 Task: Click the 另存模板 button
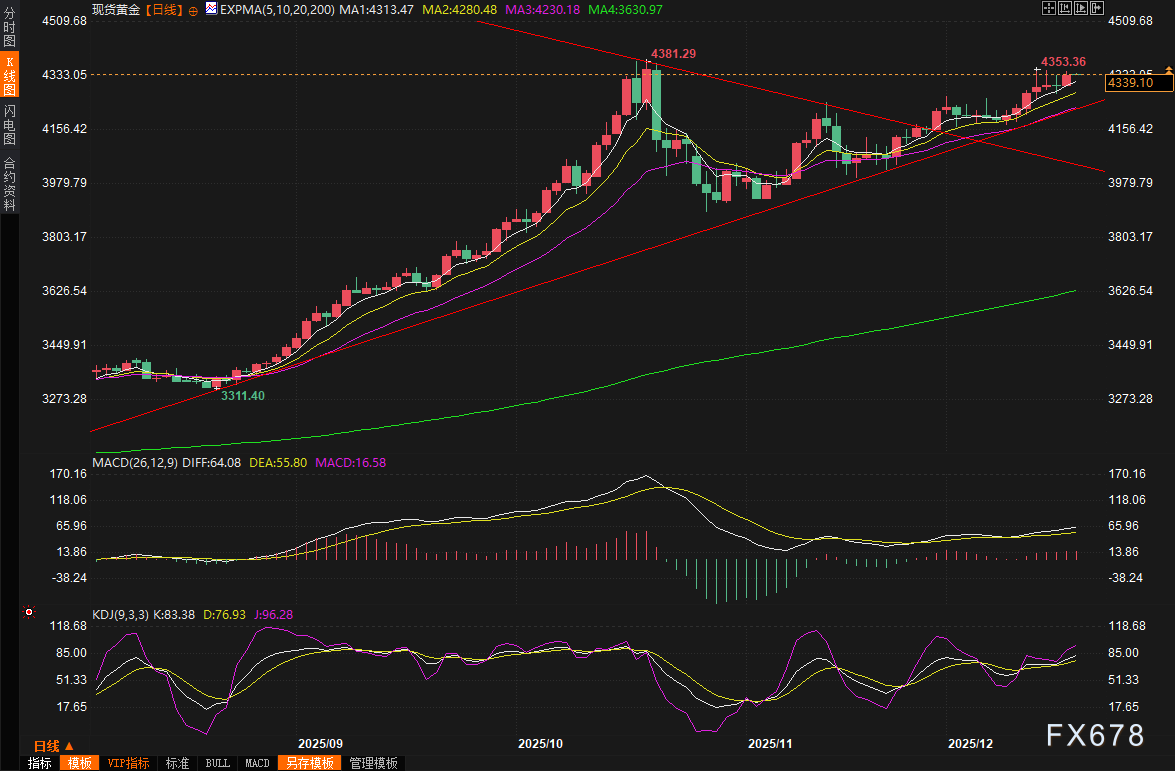click(x=308, y=763)
